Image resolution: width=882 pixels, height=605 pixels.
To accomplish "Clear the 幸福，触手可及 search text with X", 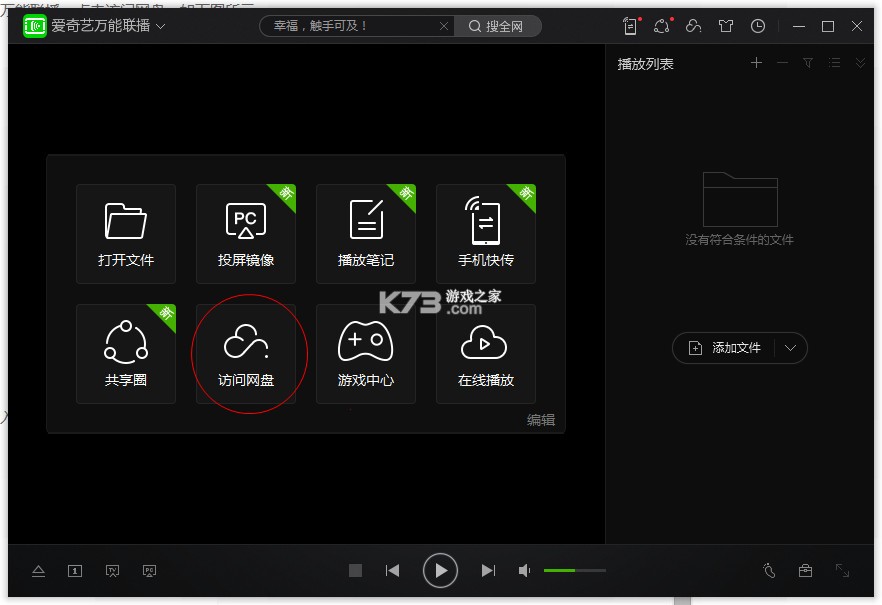I will click(444, 26).
